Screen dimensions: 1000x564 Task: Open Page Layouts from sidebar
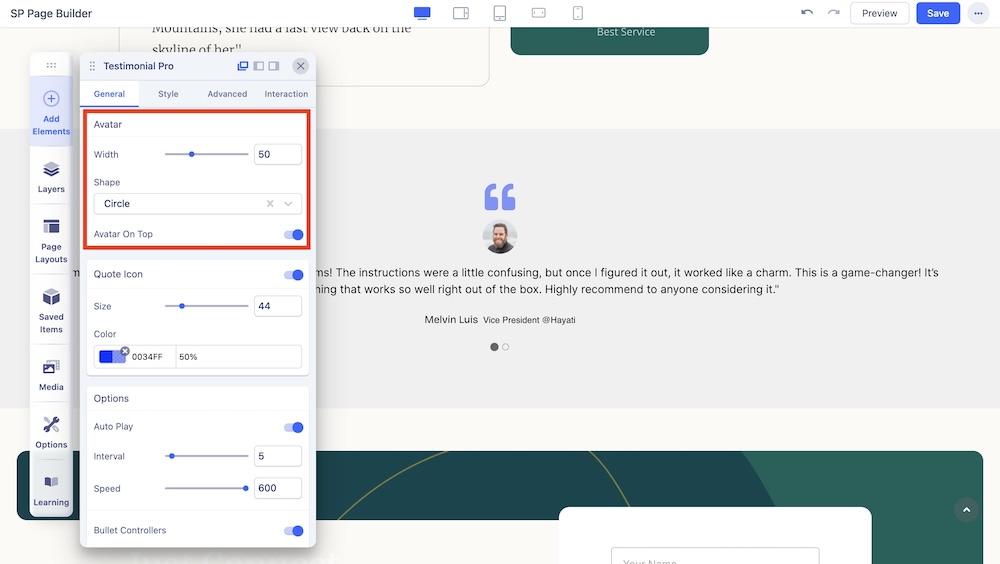[51, 238]
